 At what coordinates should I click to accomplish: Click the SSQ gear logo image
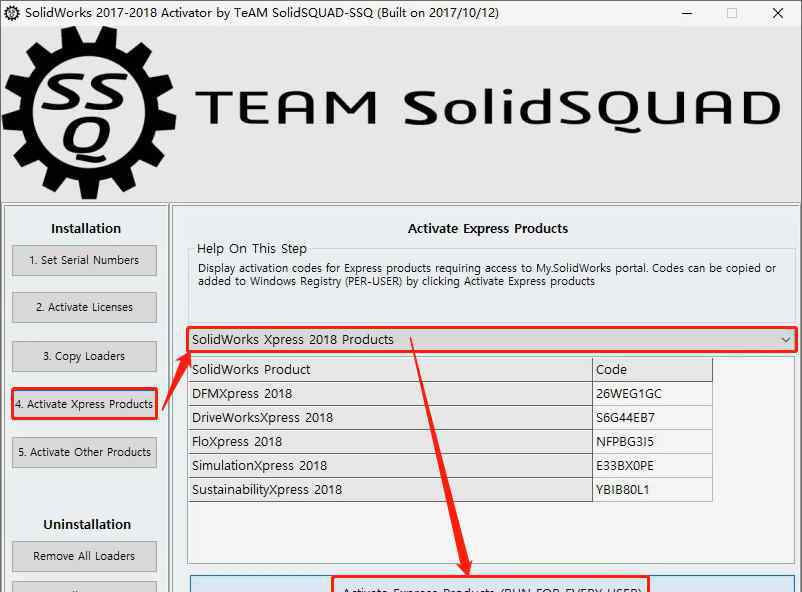(89, 113)
